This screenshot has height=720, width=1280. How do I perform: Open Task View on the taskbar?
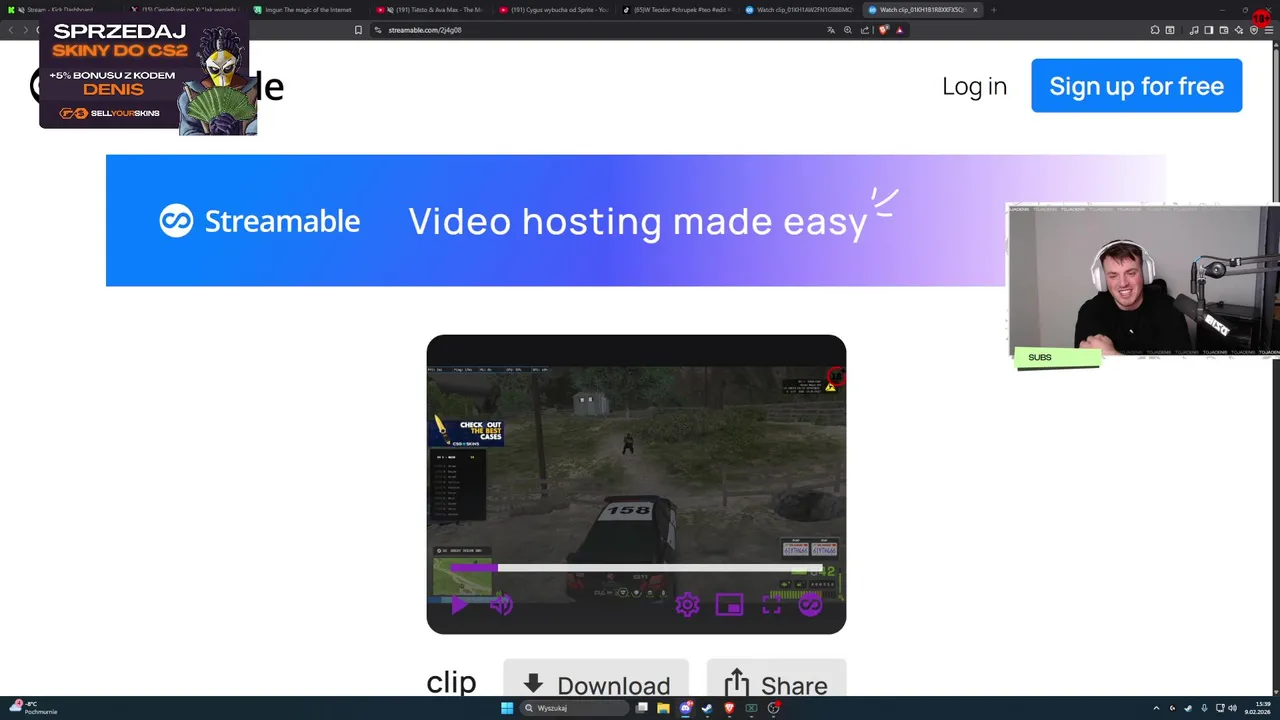pos(641,708)
